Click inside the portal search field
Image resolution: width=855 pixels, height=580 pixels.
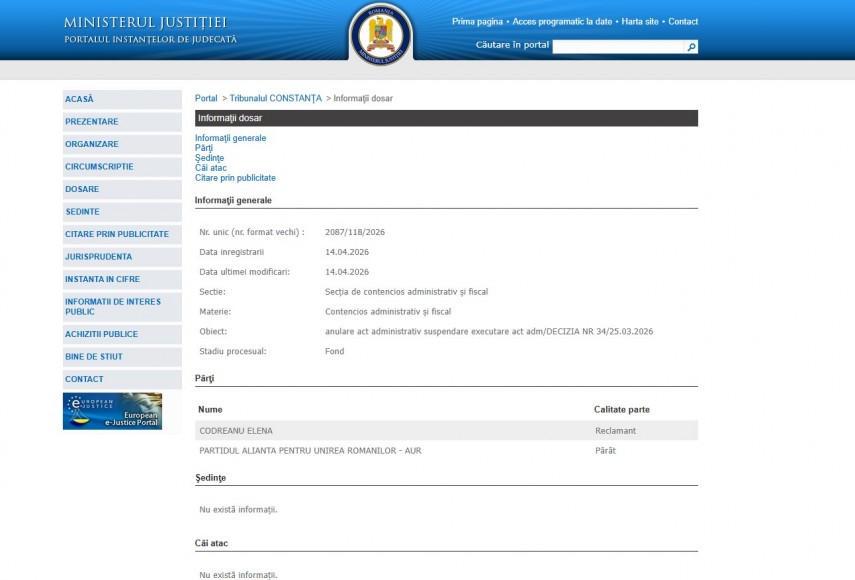coord(618,47)
